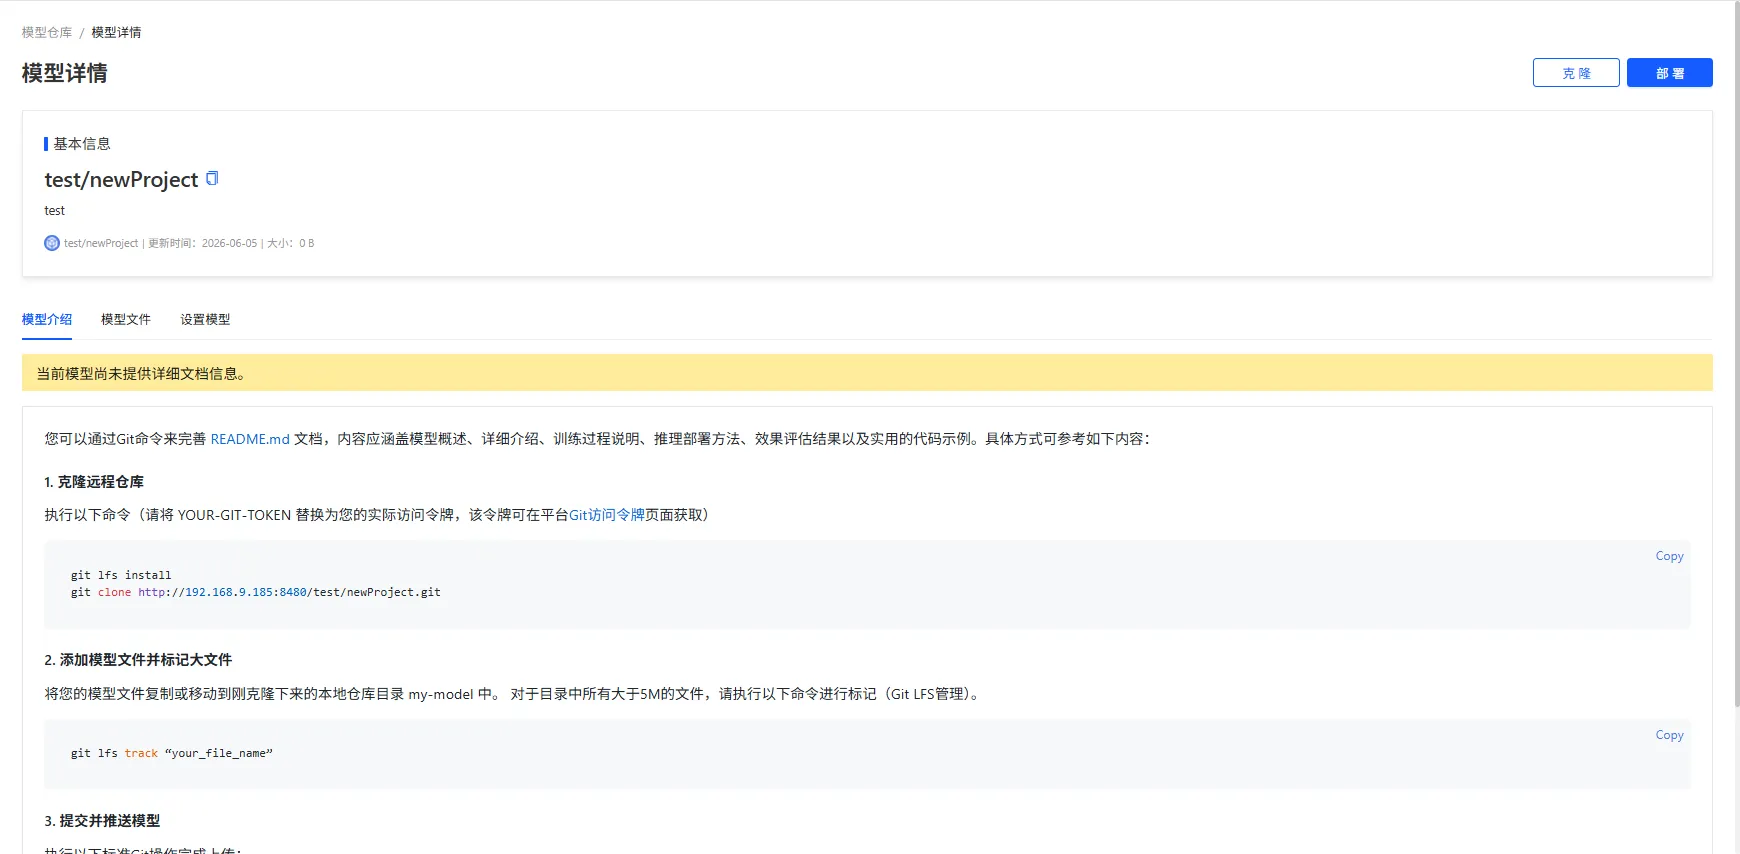The height and width of the screenshot is (854, 1740).
Task: Click the heading 1. 克隆远程仓库
Action: (94, 482)
